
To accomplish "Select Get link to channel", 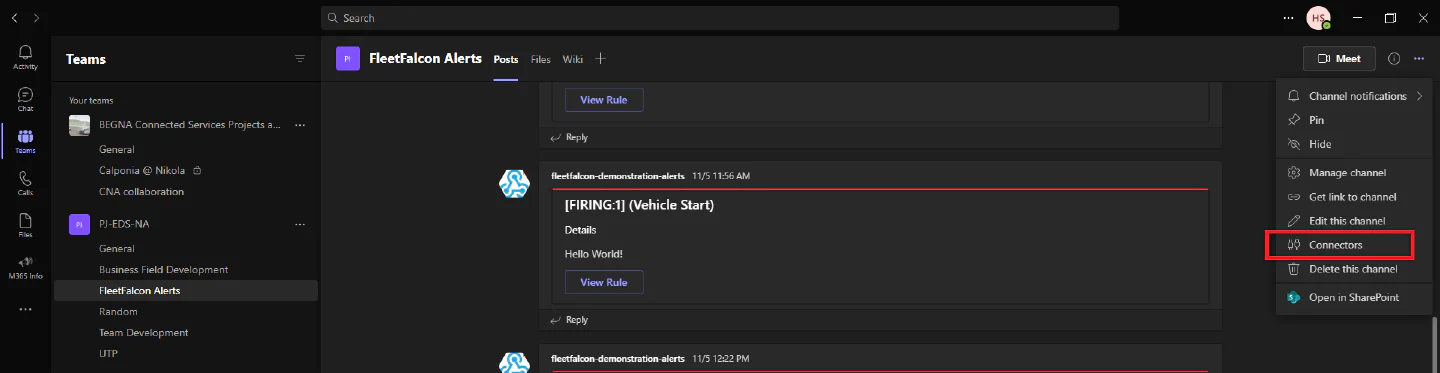I will coord(1355,197).
